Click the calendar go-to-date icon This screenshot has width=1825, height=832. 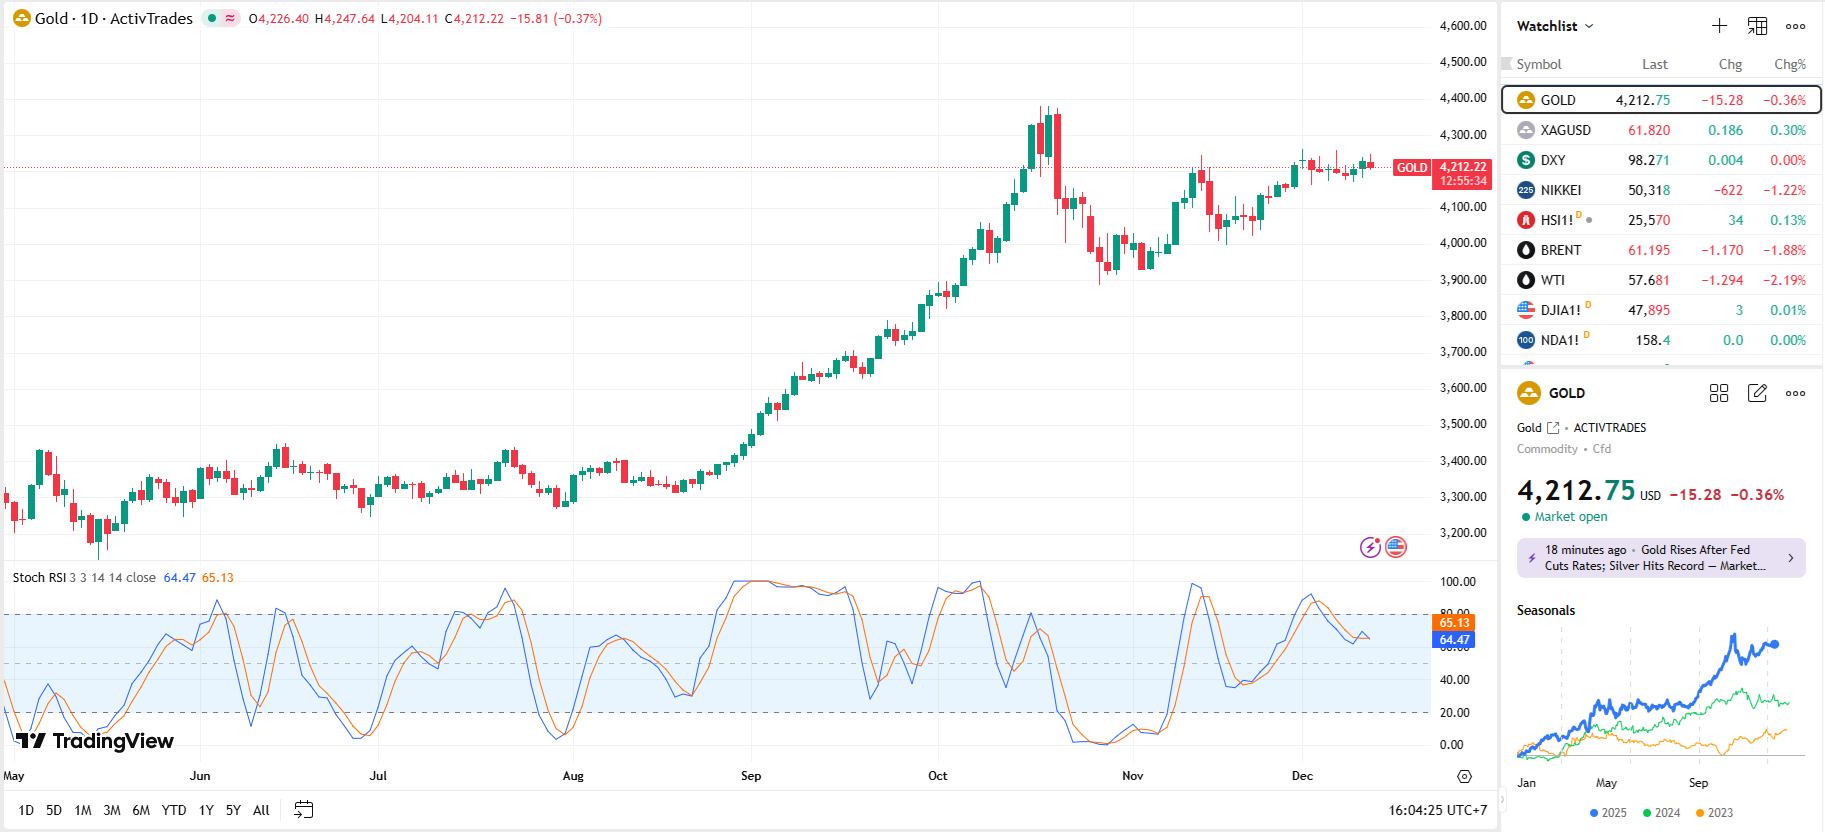(x=304, y=810)
